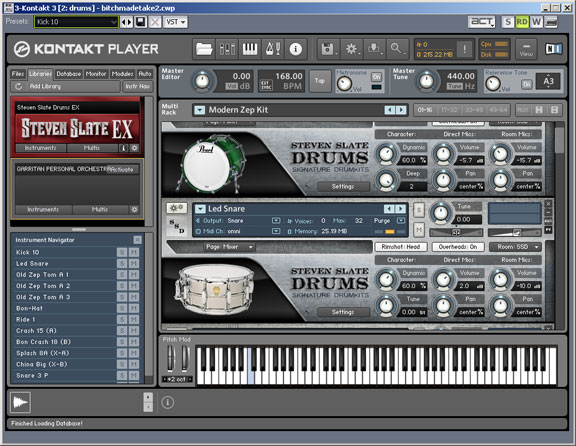Show the output mixer section
The image size is (576, 446).
tap(227, 49)
